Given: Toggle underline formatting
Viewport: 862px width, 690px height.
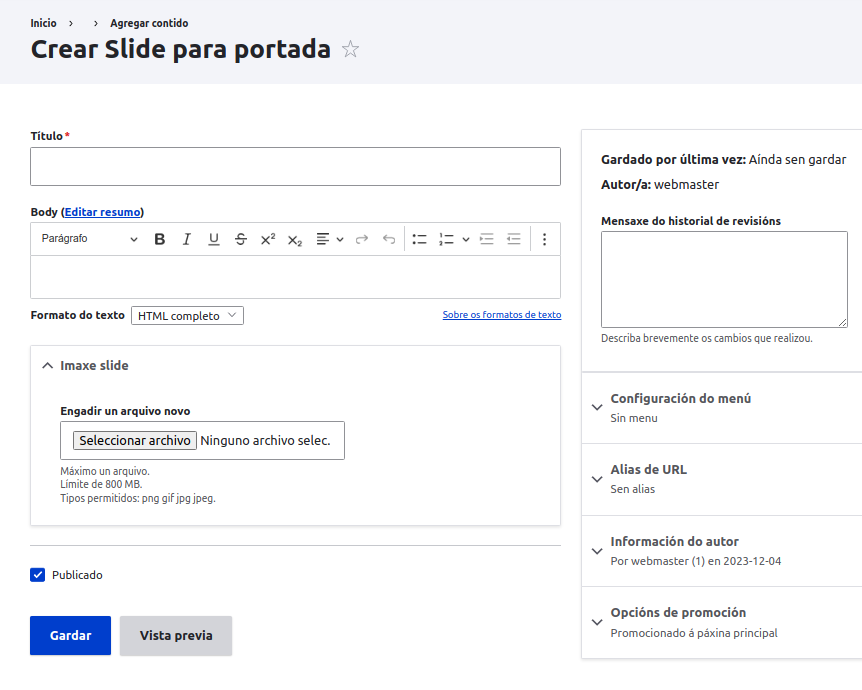Looking at the screenshot, I should pos(213,239).
